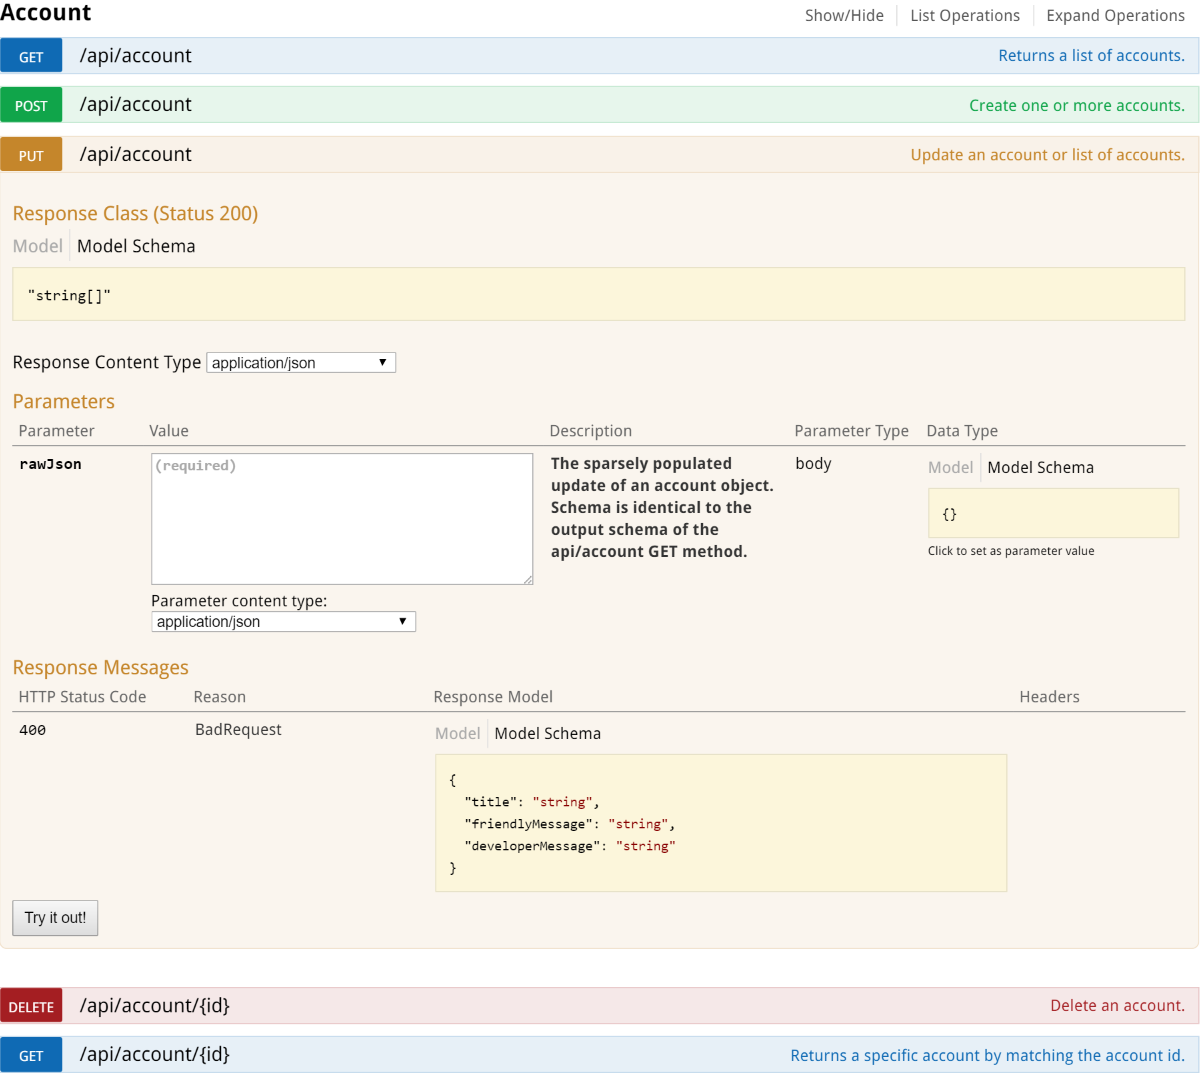This screenshot has width=1201, height=1075.
Task: View the Model Schema tab for the 400 response
Action: pos(547,733)
